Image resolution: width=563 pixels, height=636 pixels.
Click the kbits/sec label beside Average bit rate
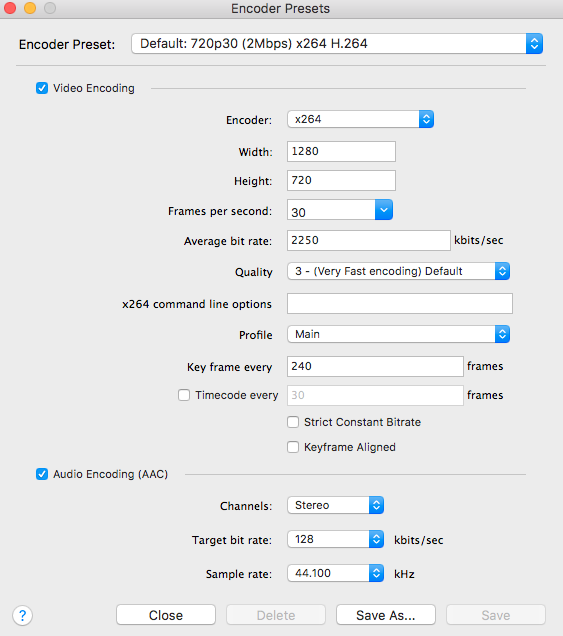point(479,240)
